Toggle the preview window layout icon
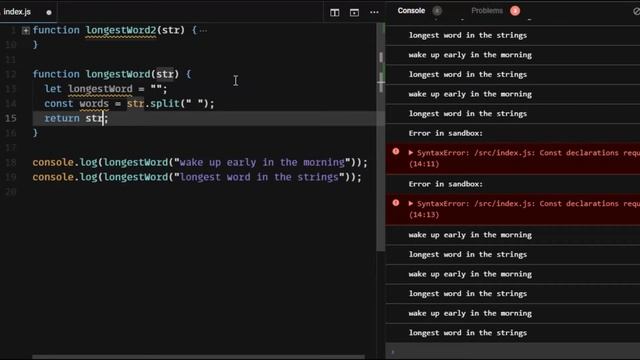 (x=354, y=12)
